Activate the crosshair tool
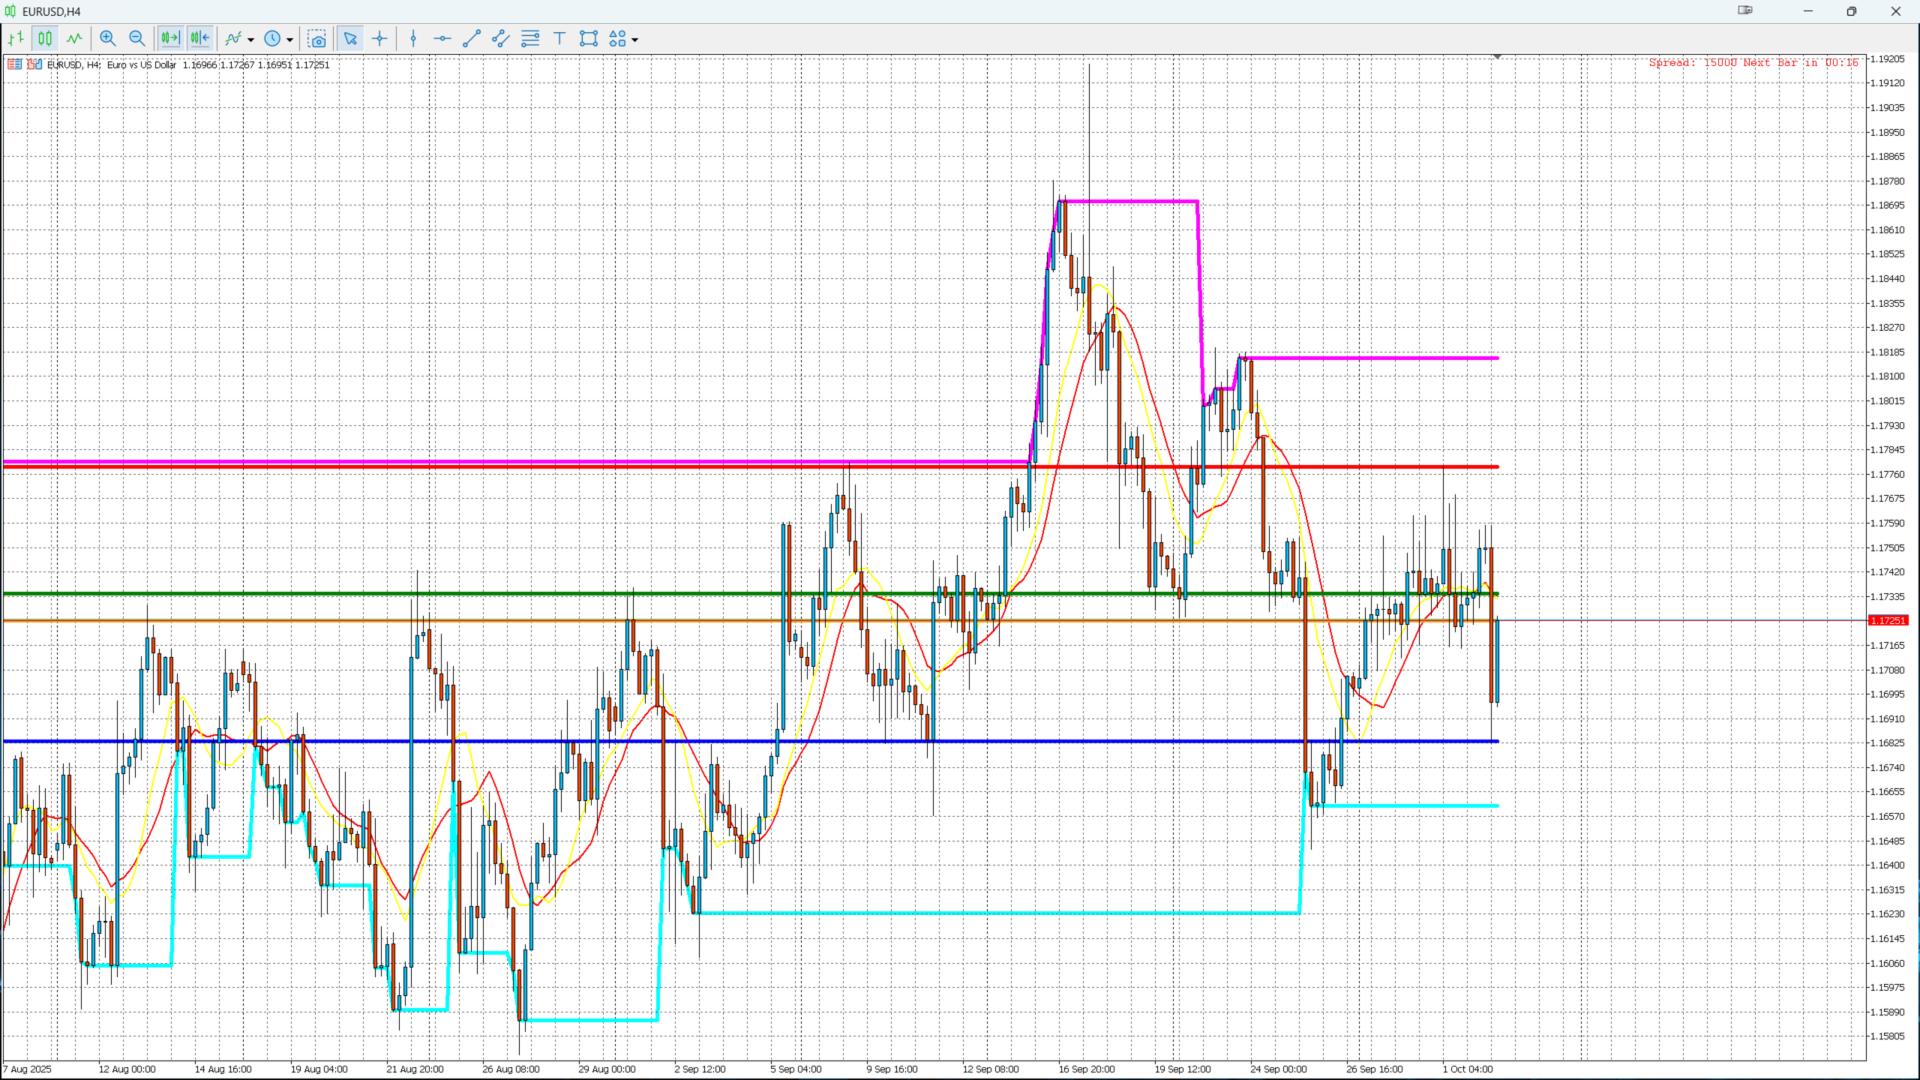The height and width of the screenshot is (1080, 1920). click(380, 38)
